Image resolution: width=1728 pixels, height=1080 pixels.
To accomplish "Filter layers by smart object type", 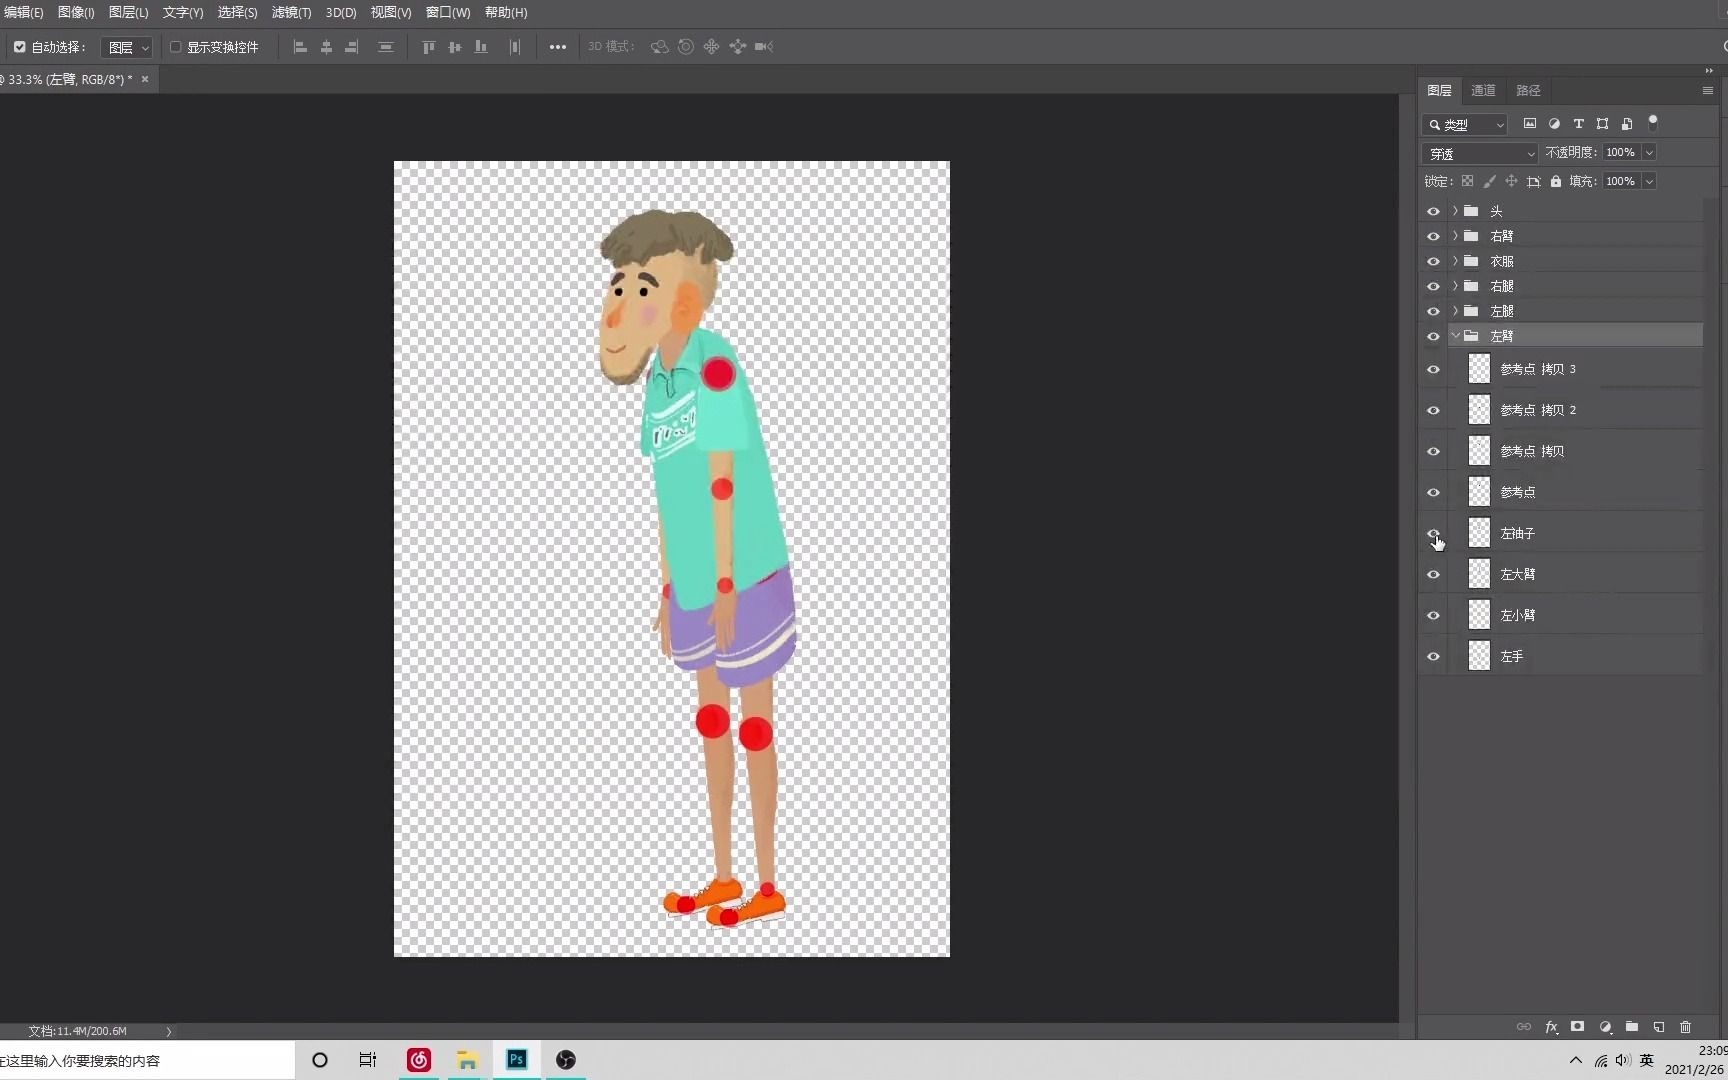I will [1627, 124].
